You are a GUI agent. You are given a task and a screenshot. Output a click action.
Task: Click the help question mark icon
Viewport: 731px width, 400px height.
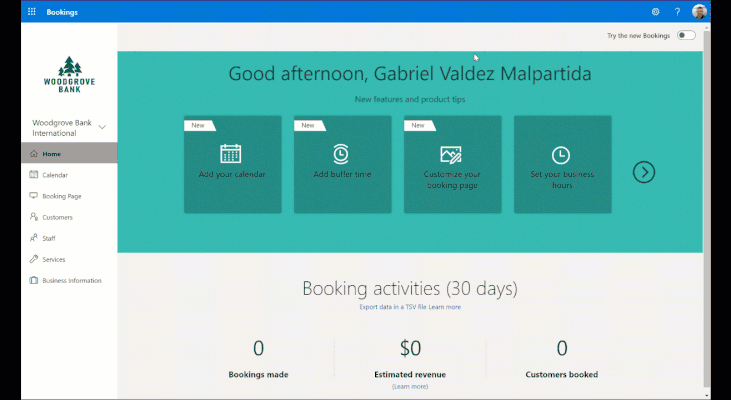(677, 12)
